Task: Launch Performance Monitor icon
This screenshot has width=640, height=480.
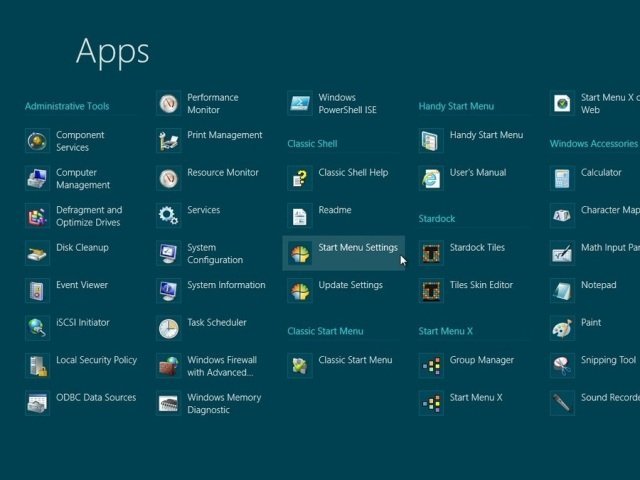Action: pyautogui.click(x=169, y=103)
